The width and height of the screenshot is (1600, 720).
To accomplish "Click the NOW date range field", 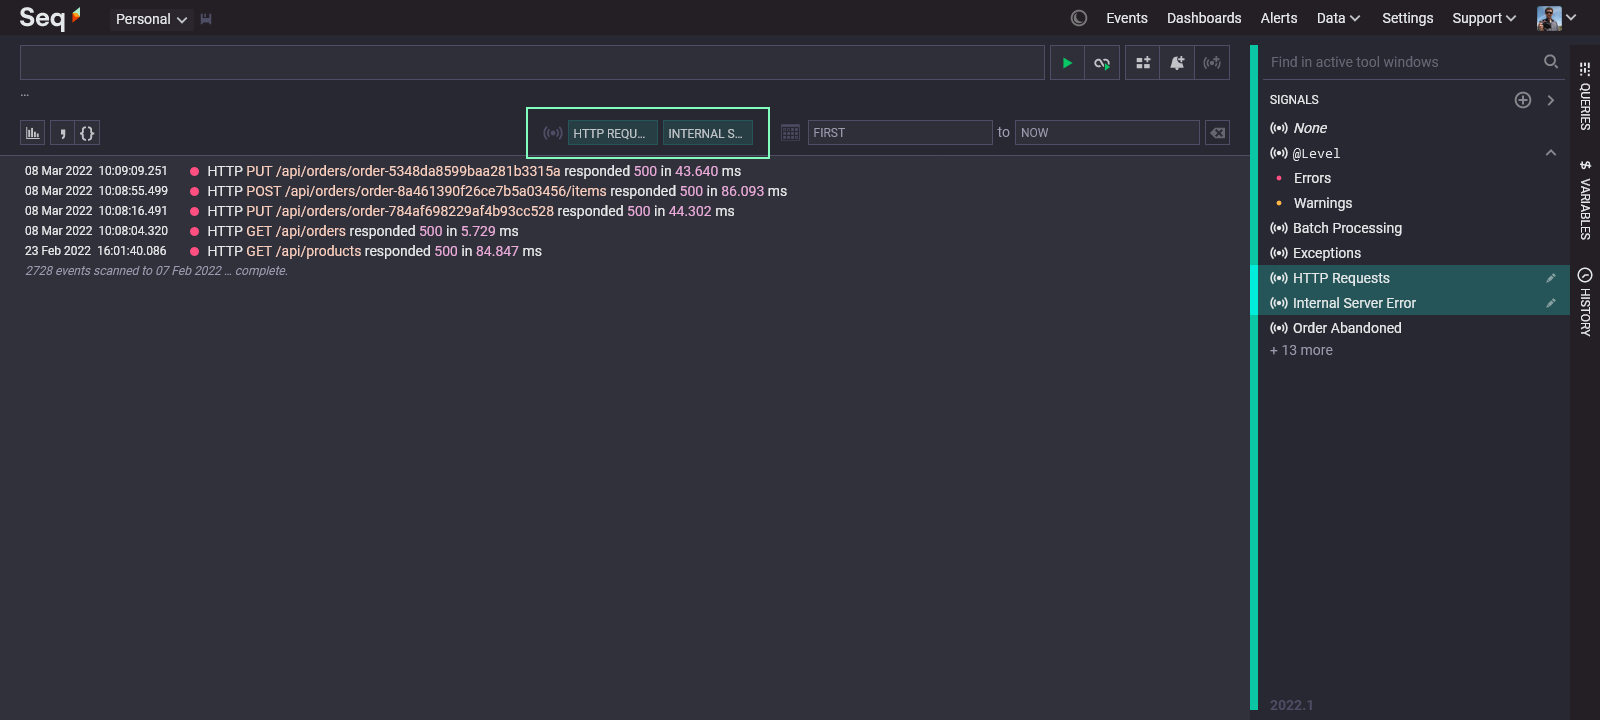I will coord(1107,133).
